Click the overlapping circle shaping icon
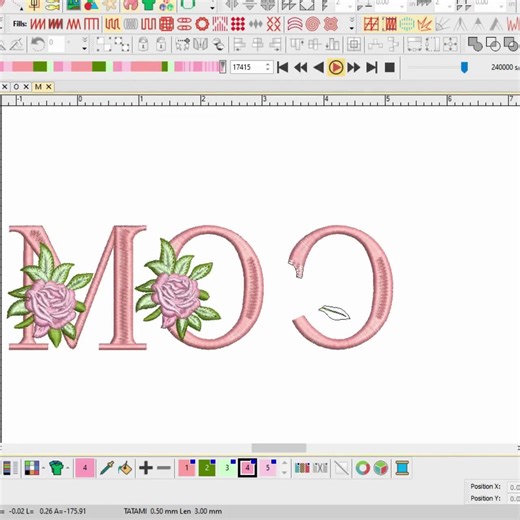 (493, 44)
